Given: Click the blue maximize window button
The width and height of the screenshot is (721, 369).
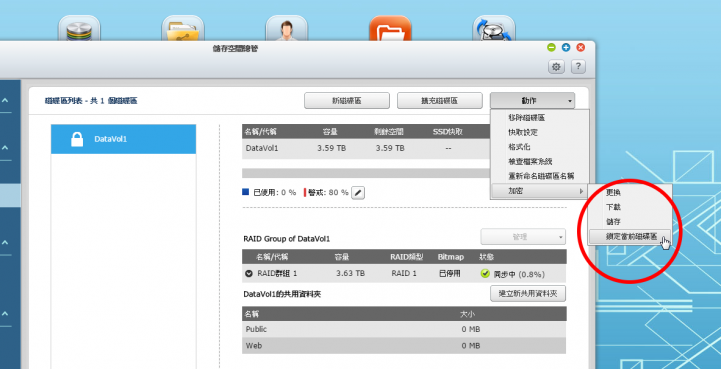Looking at the screenshot, I should click(x=566, y=47).
